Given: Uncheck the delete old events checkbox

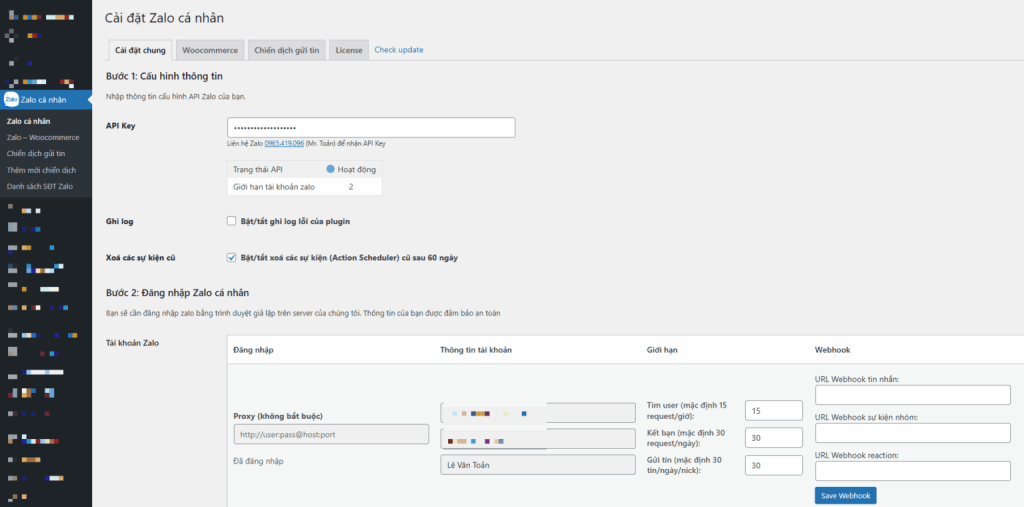Looking at the screenshot, I should (232, 257).
